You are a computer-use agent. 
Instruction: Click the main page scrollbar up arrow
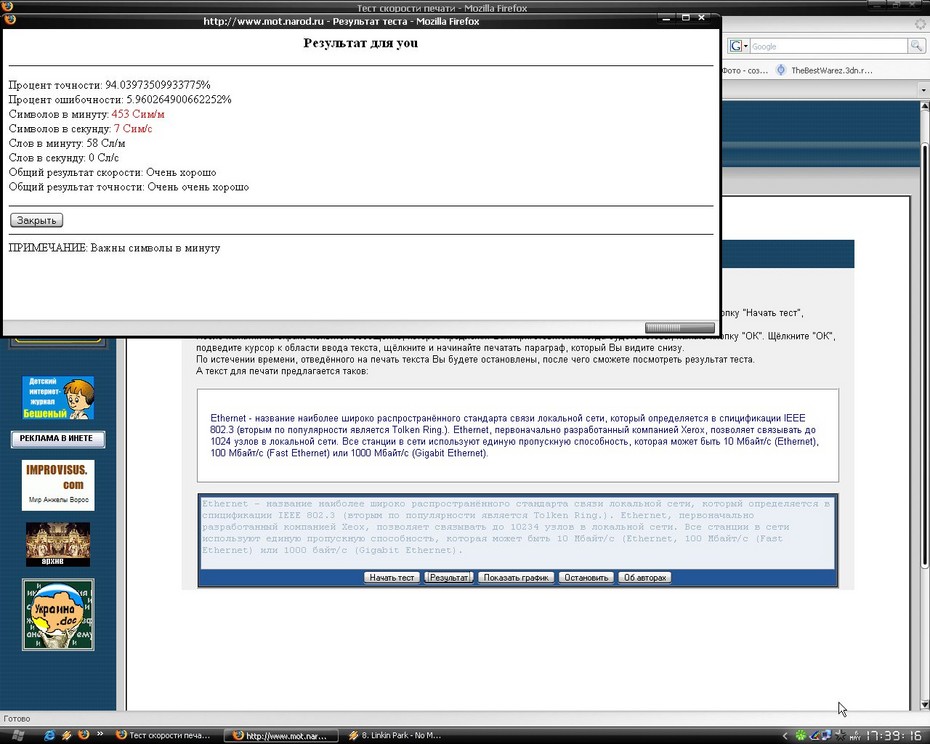pos(924,106)
